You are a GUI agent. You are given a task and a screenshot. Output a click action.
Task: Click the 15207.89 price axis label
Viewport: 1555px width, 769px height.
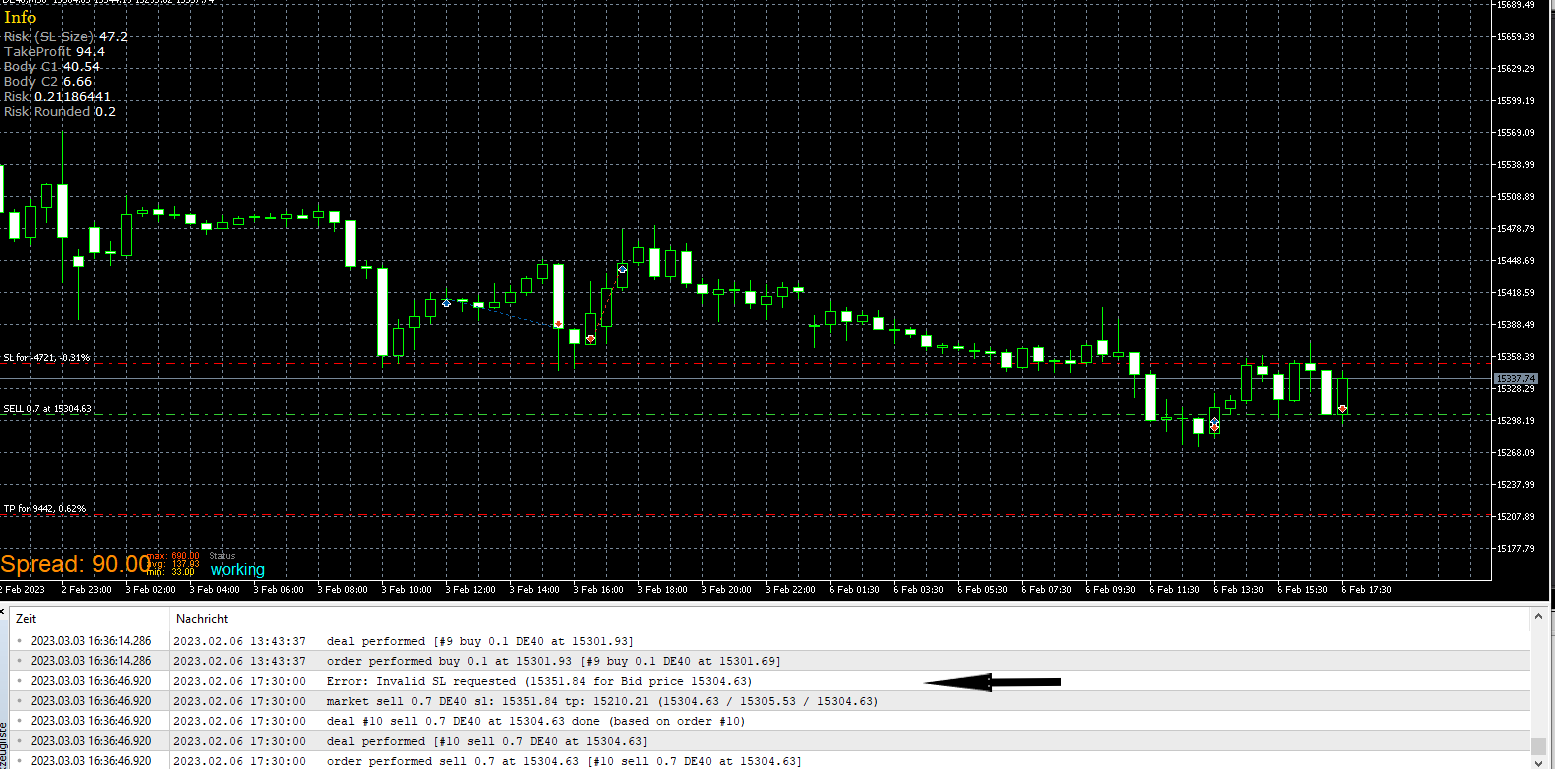1515,517
